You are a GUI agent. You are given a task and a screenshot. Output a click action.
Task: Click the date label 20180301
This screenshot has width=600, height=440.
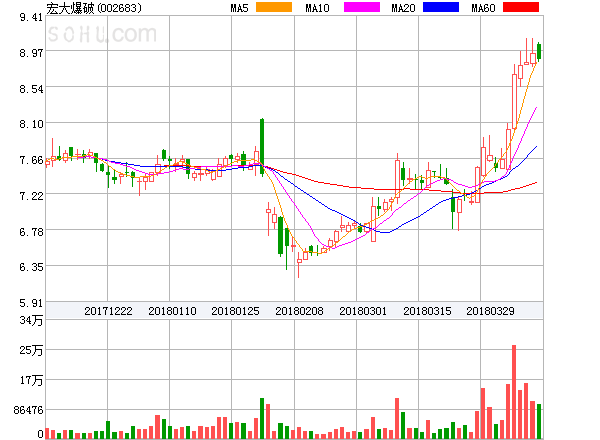click(363, 311)
